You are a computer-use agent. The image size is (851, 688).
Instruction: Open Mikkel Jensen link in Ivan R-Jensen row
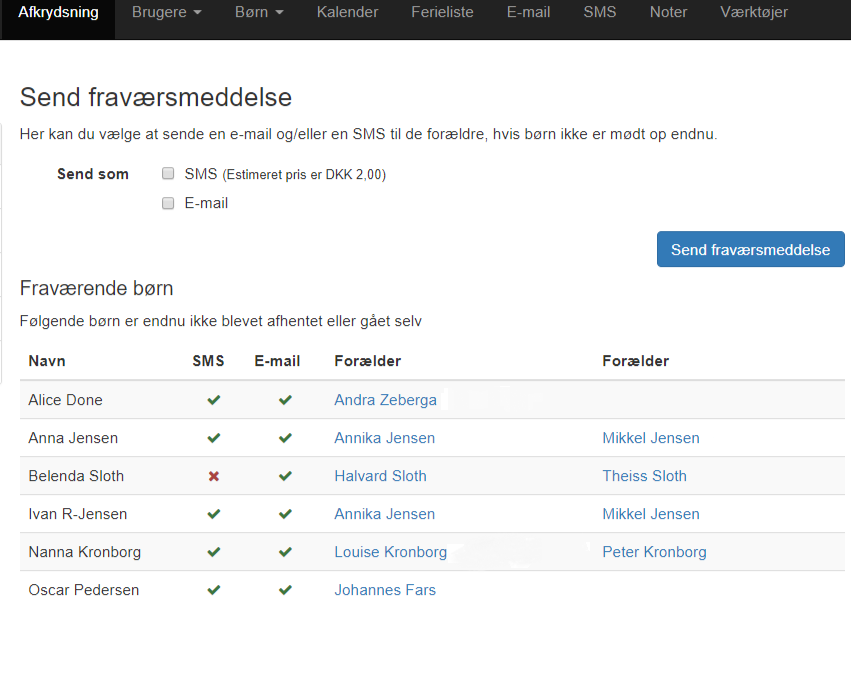[x=651, y=514]
